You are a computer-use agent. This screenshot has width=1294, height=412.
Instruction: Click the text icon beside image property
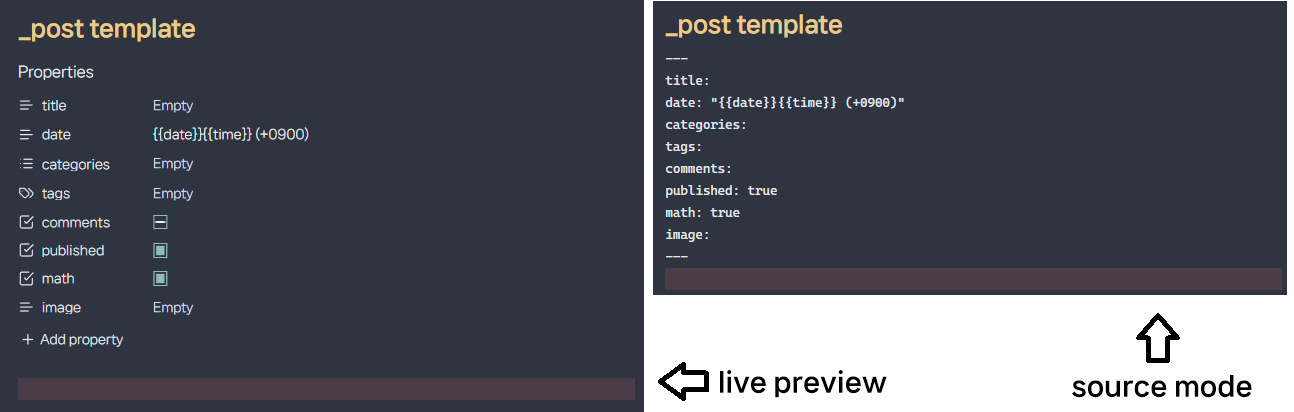click(x=27, y=308)
